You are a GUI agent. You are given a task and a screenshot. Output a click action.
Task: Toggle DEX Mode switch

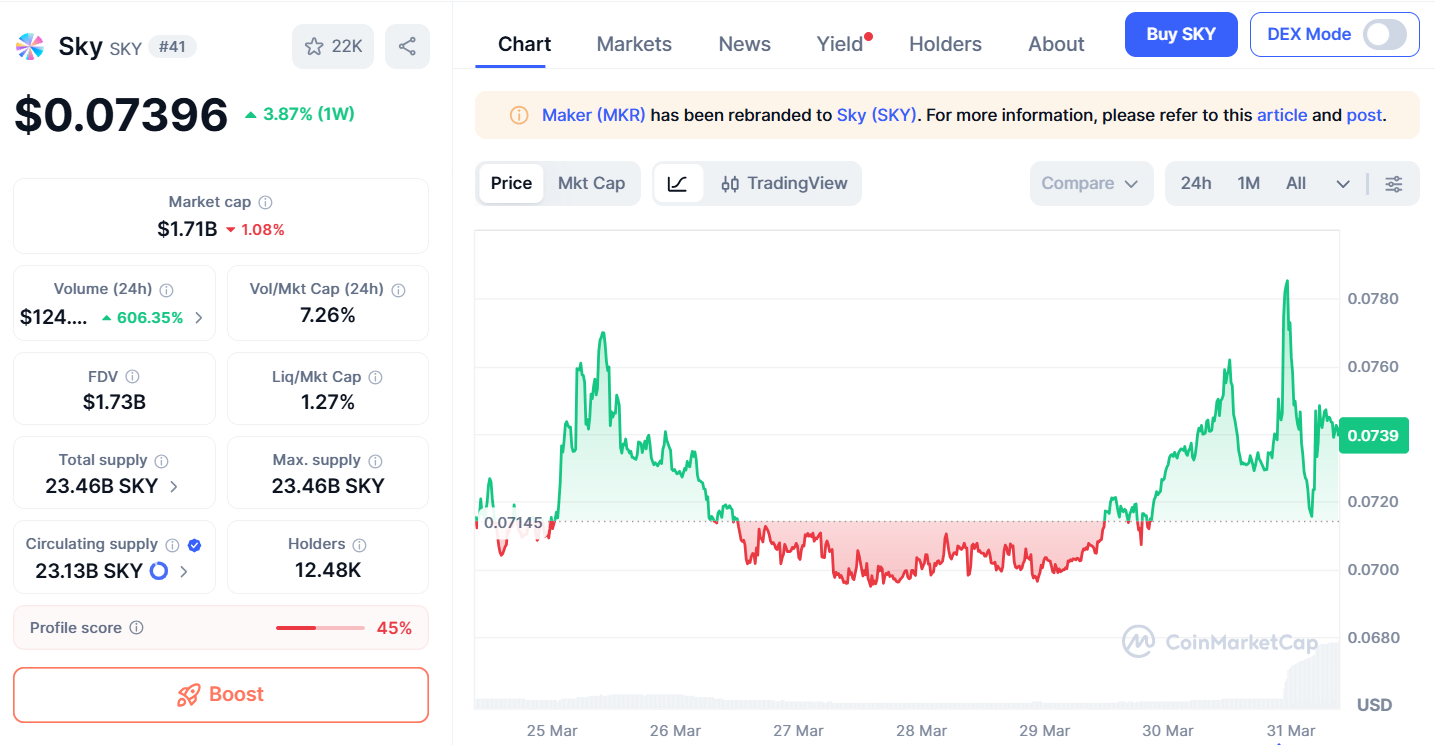tap(1385, 34)
